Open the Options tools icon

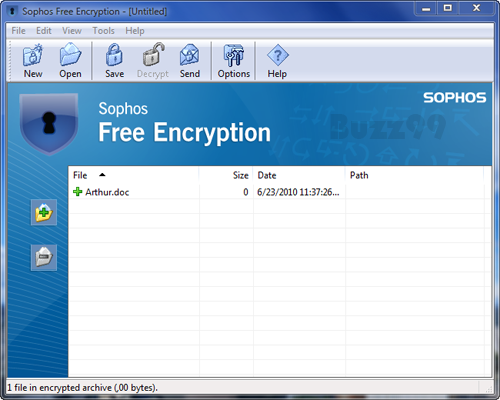click(x=234, y=60)
